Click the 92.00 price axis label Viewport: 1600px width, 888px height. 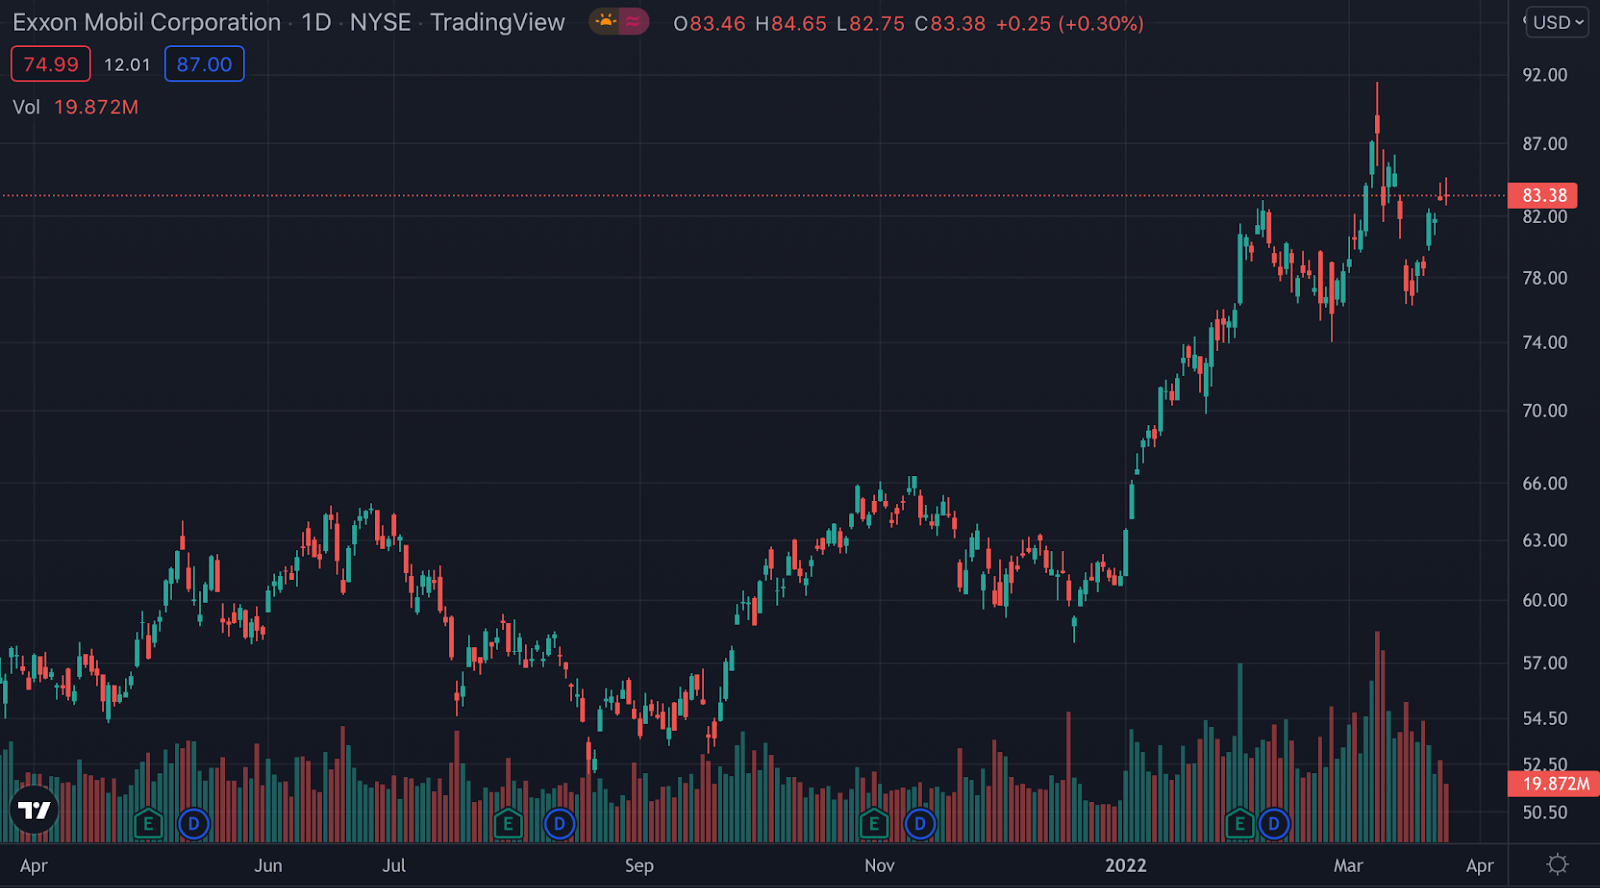click(1545, 75)
